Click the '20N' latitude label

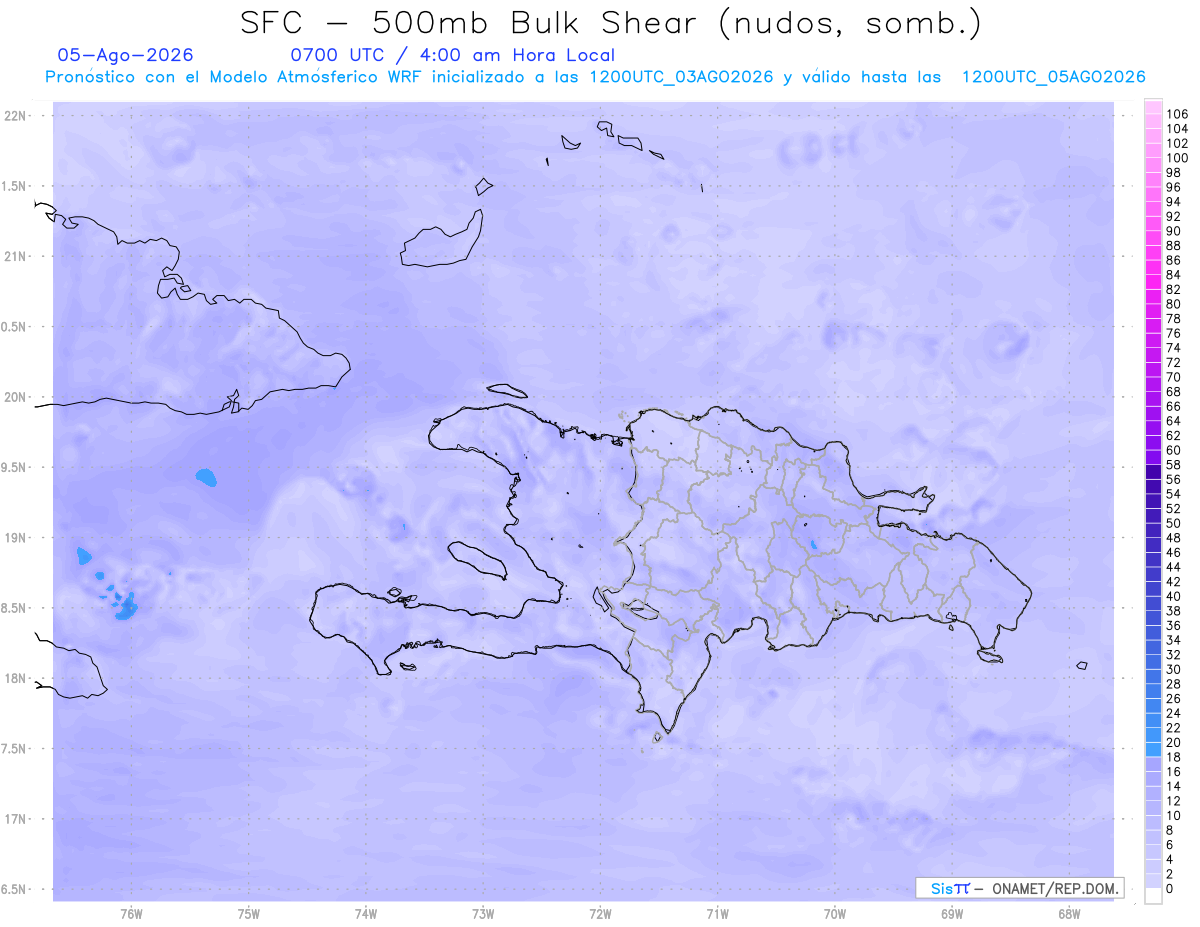coord(16,397)
